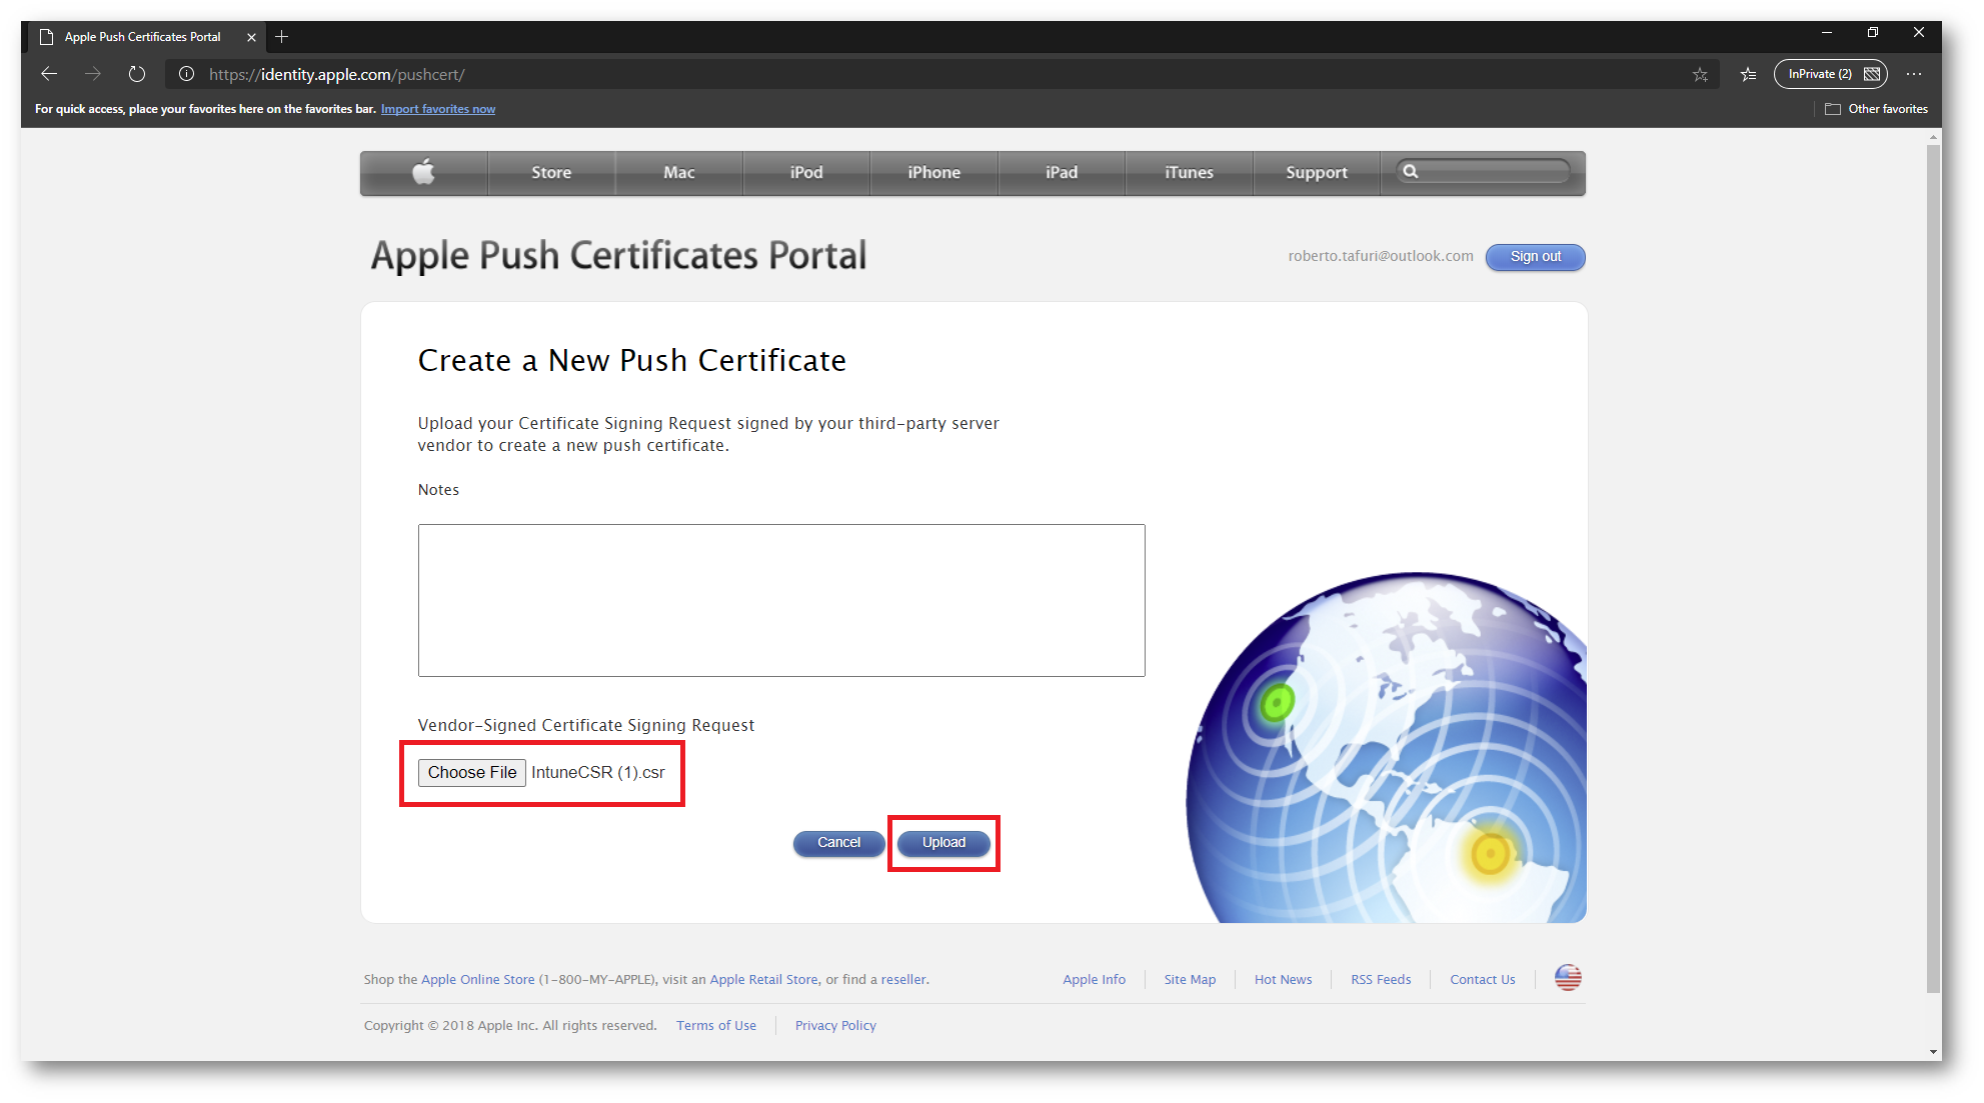Click the IntuneCSR (1).csr file name
The width and height of the screenshot is (1984, 1103).
tap(598, 772)
